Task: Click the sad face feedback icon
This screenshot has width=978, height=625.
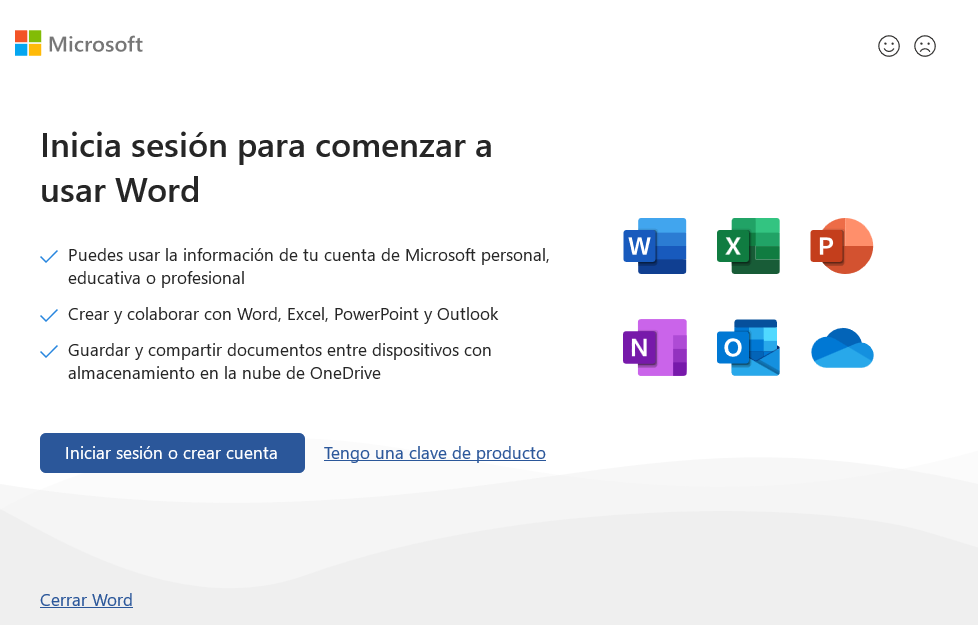Action: point(925,46)
